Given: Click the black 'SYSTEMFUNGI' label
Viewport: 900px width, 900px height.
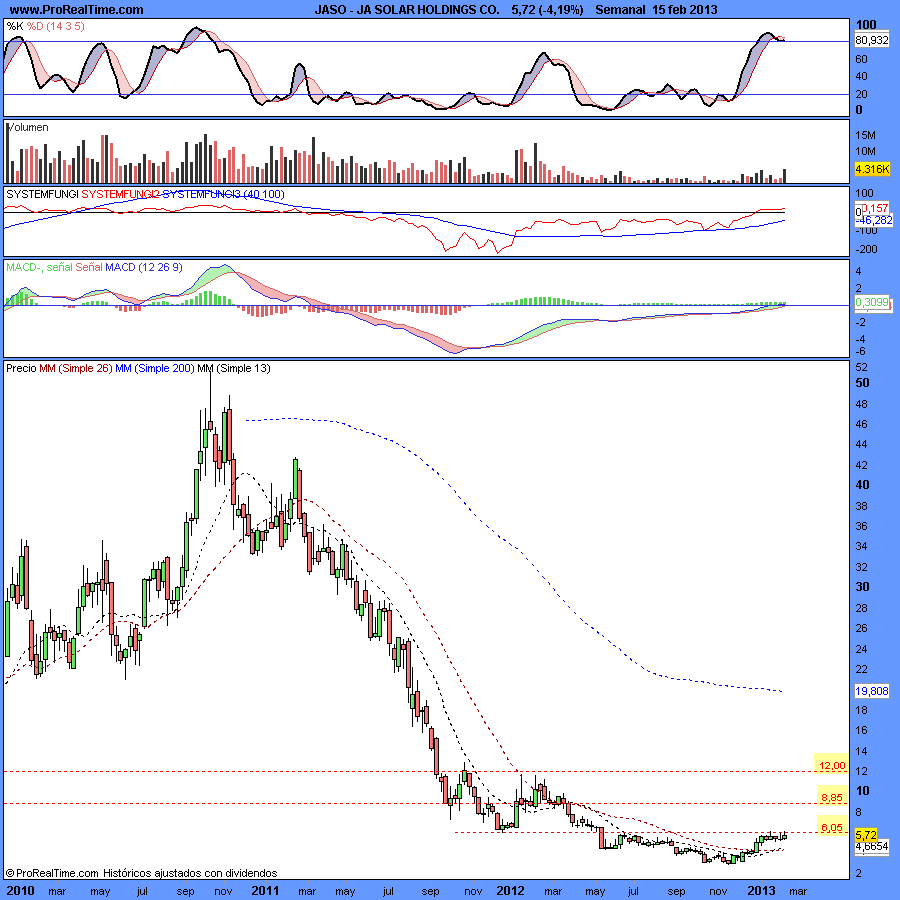Looking at the screenshot, I should (42, 194).
